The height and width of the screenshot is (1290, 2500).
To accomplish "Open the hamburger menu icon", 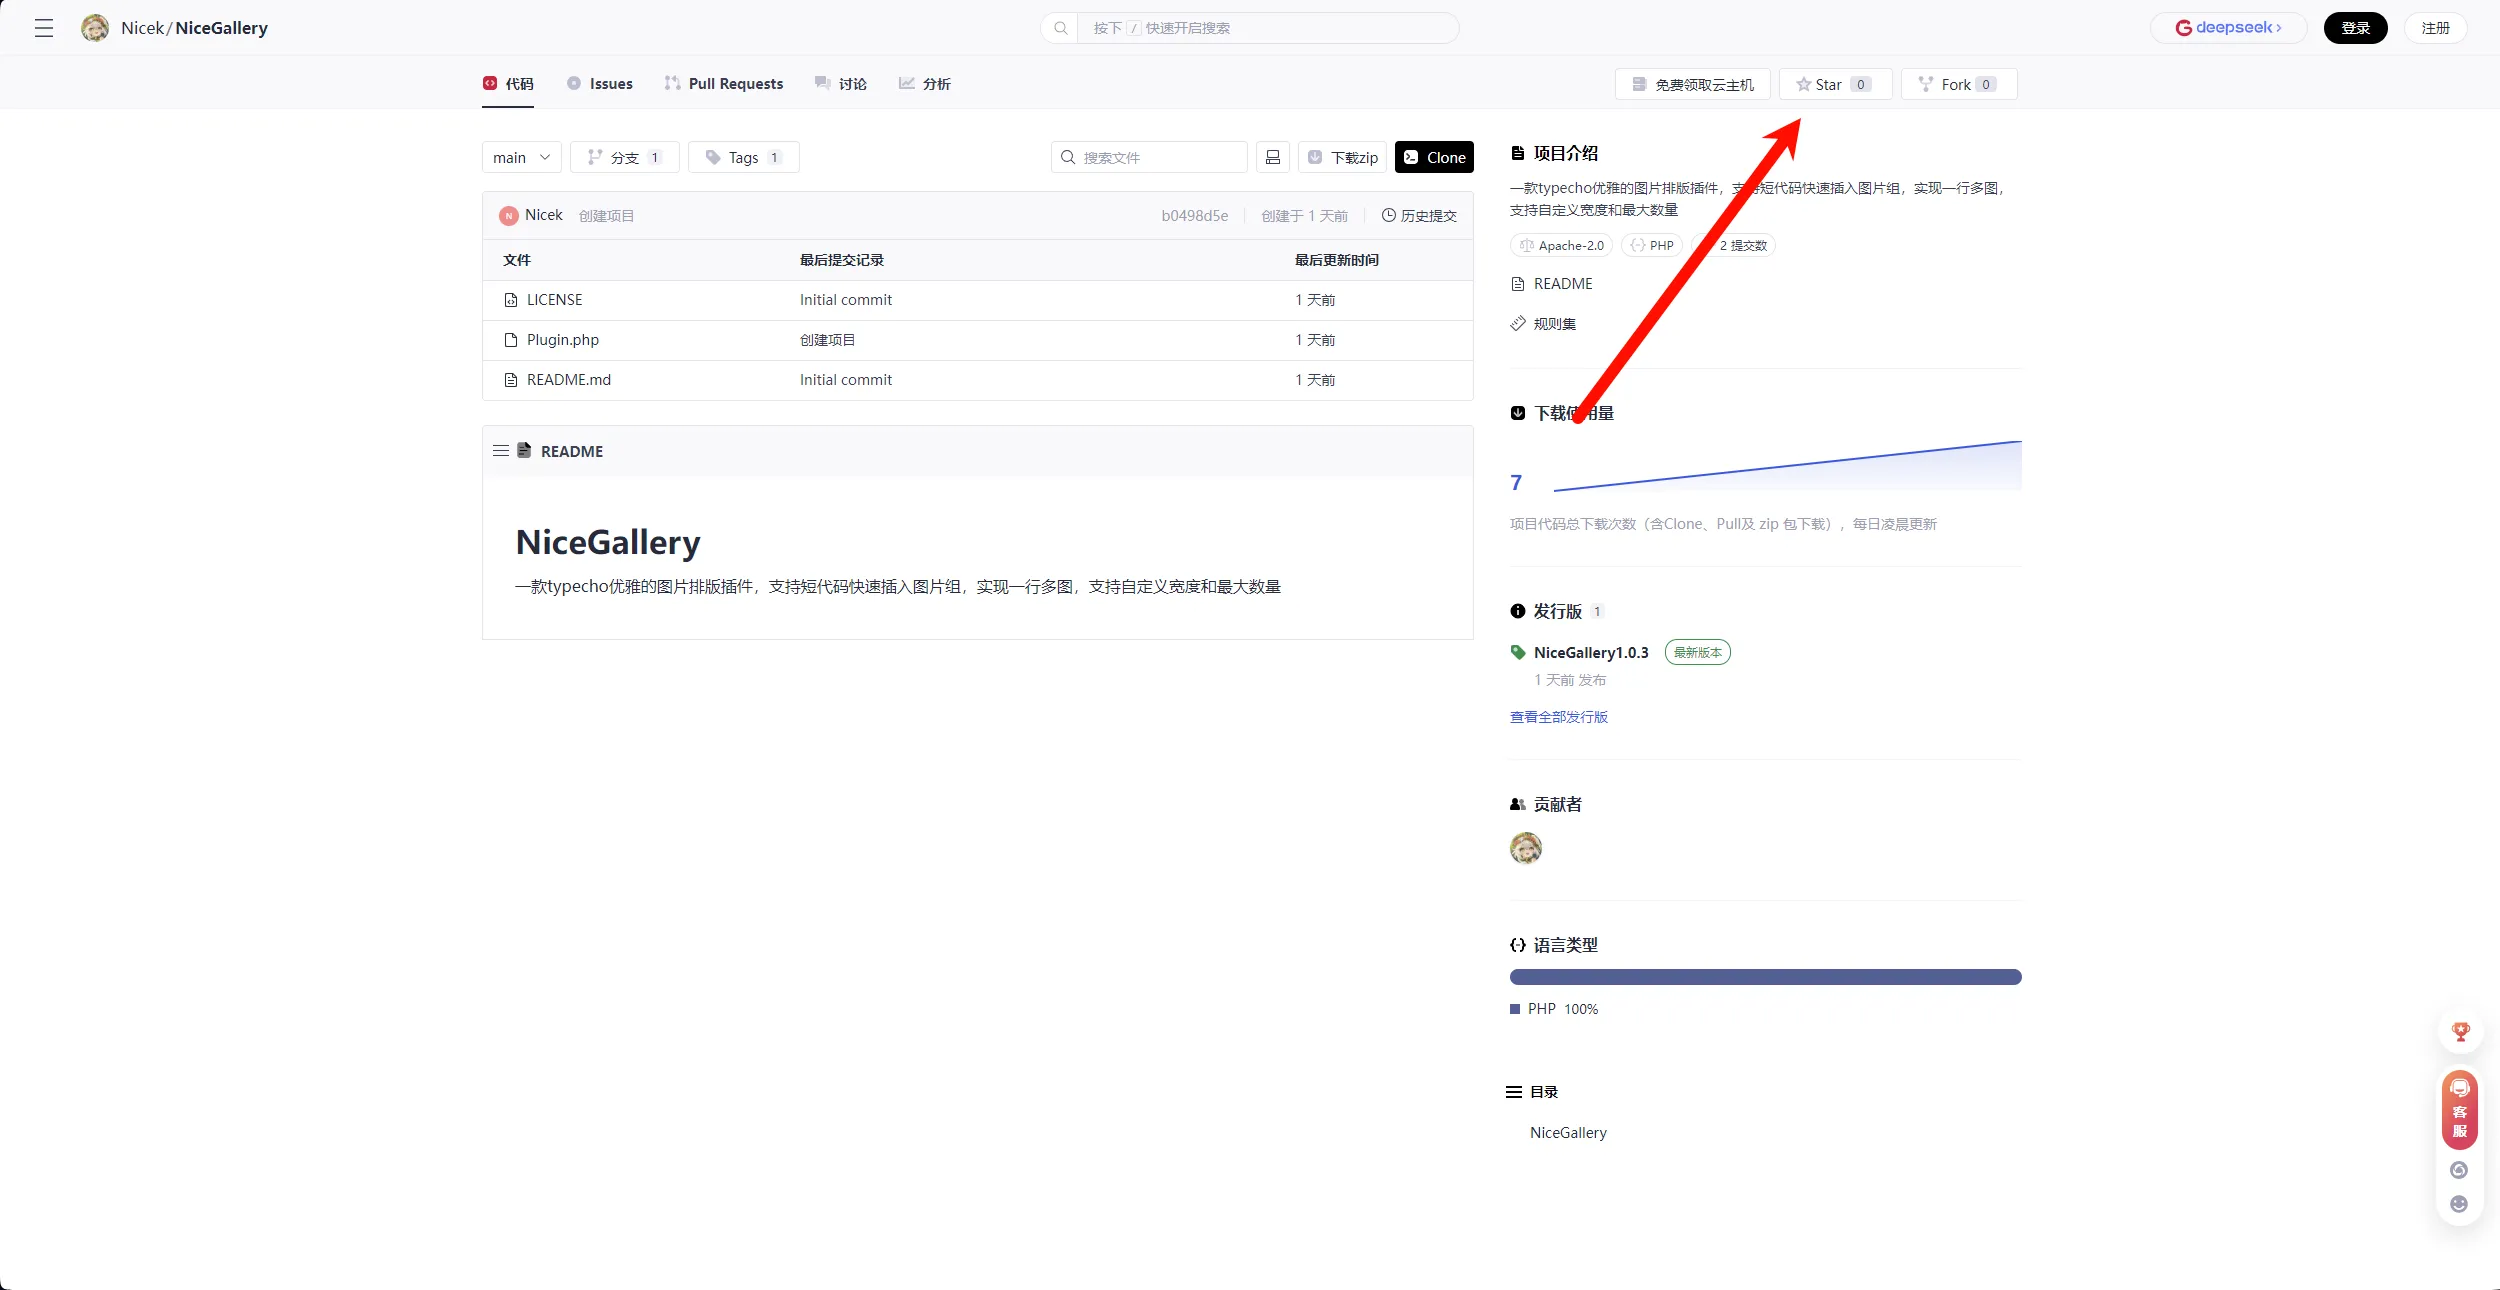I will pyautogui.click(x=44, y=28).
